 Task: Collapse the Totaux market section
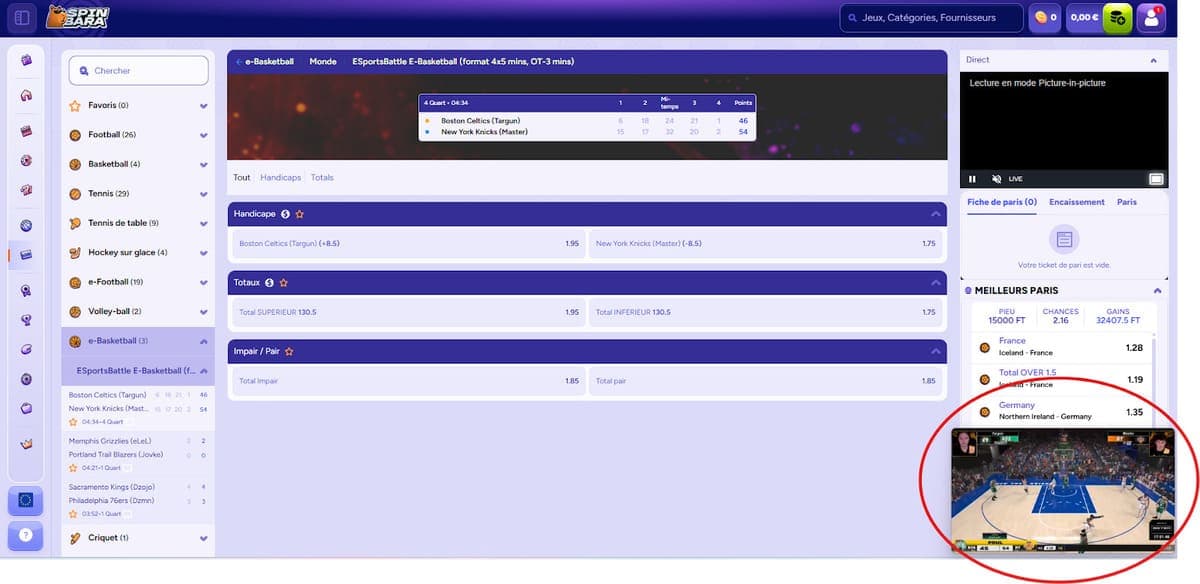click(x=935, y=283)
